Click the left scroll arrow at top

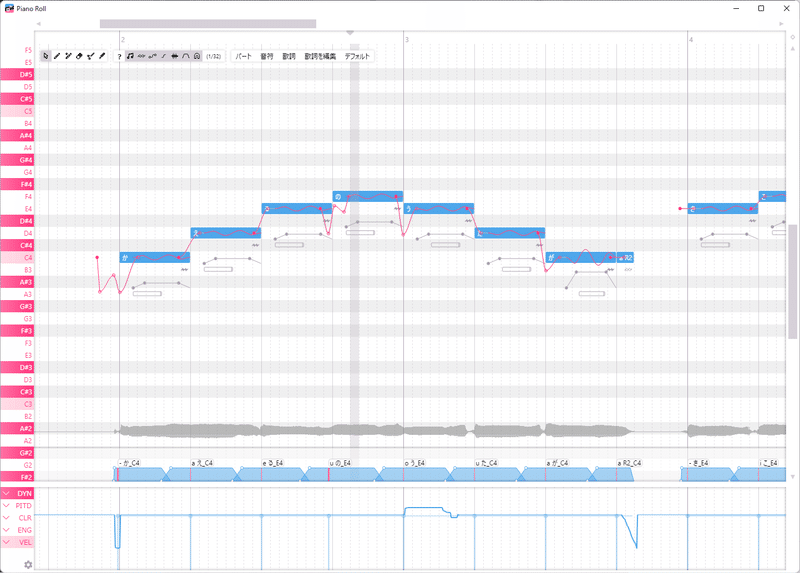[x=39, y=23]
